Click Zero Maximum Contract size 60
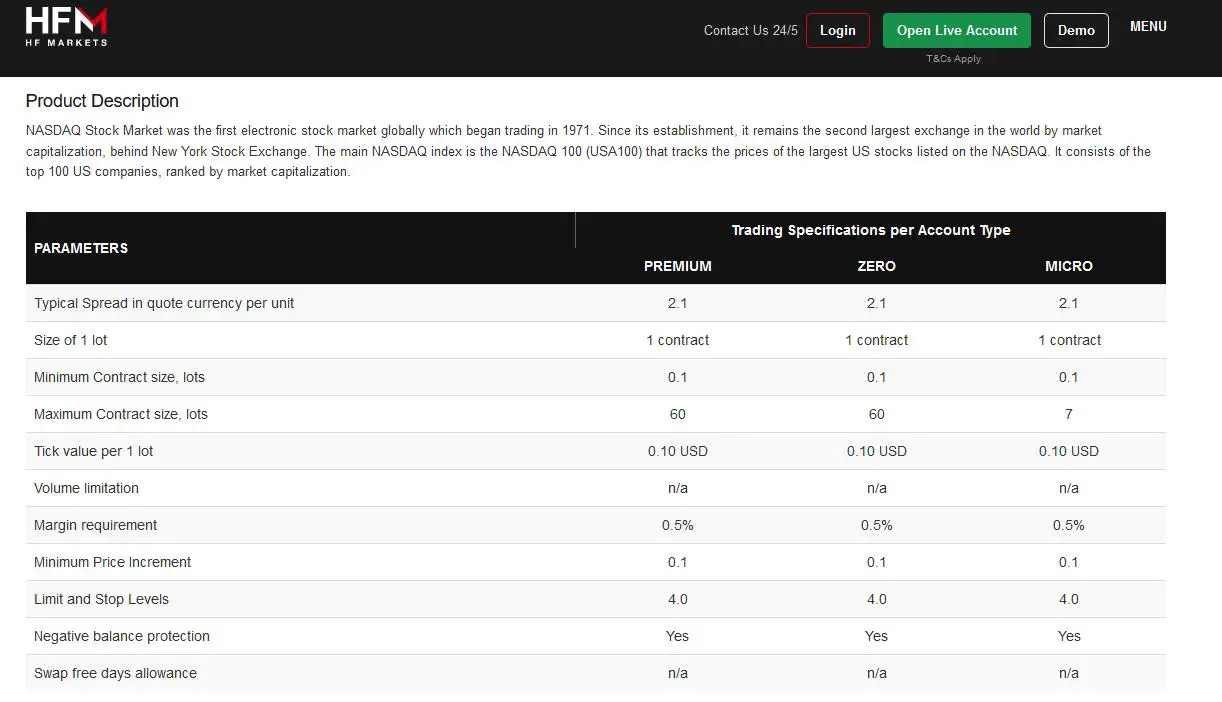Image resolution: width=1222 pixels, height=702 pixels. (x=877, y=414)
